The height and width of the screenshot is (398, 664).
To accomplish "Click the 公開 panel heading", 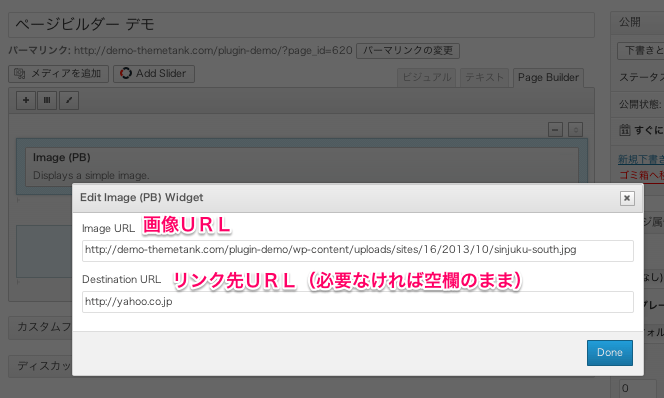I will (630, 22).
